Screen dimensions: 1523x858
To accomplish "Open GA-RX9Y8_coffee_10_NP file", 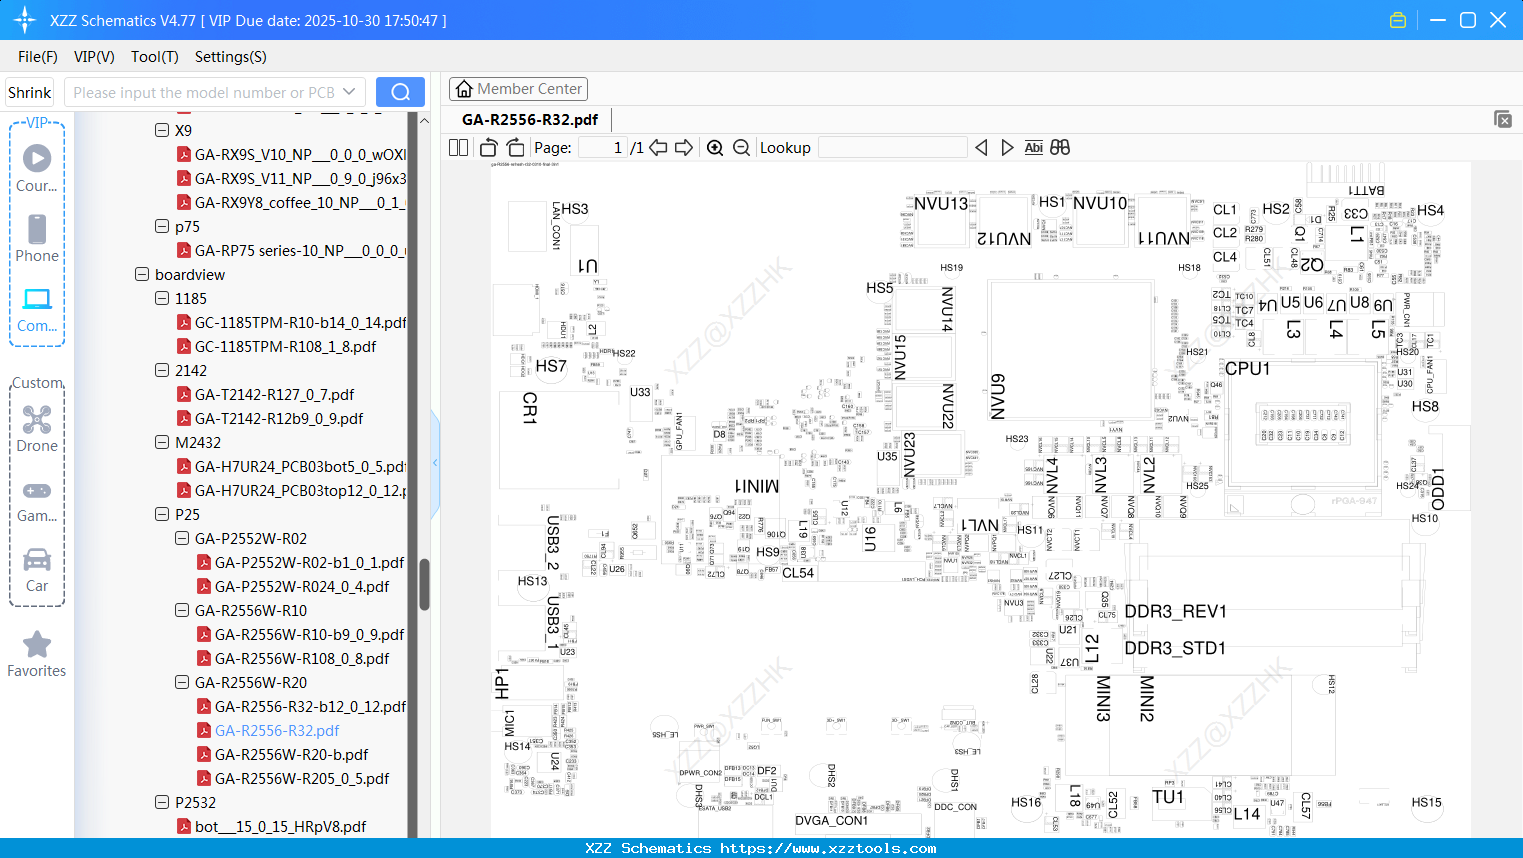I will pyautogui.click(x=292, y=202).
